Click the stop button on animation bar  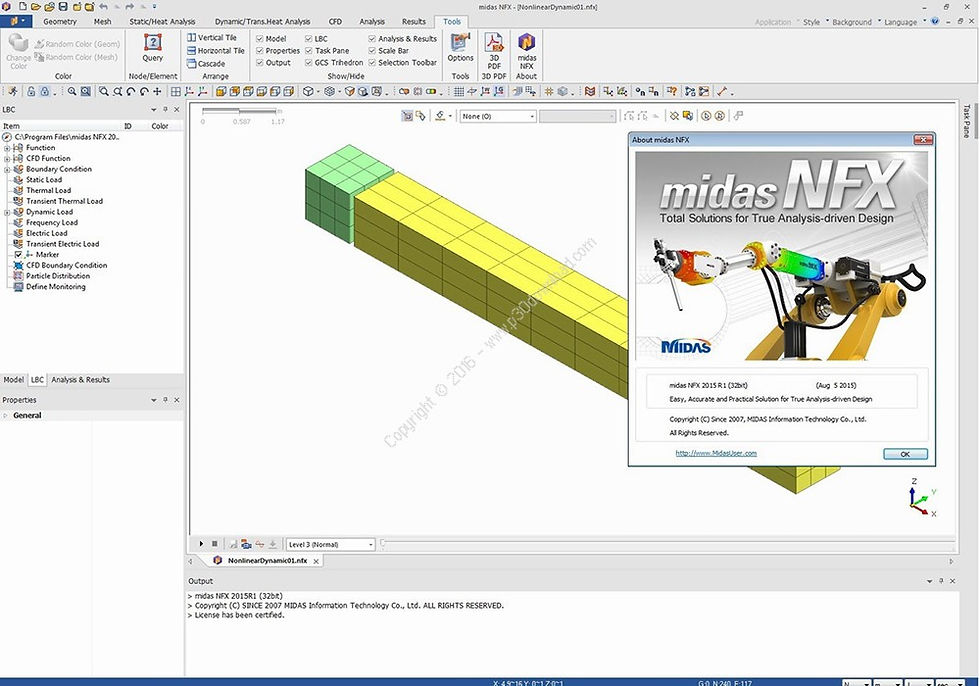point(214,544)
